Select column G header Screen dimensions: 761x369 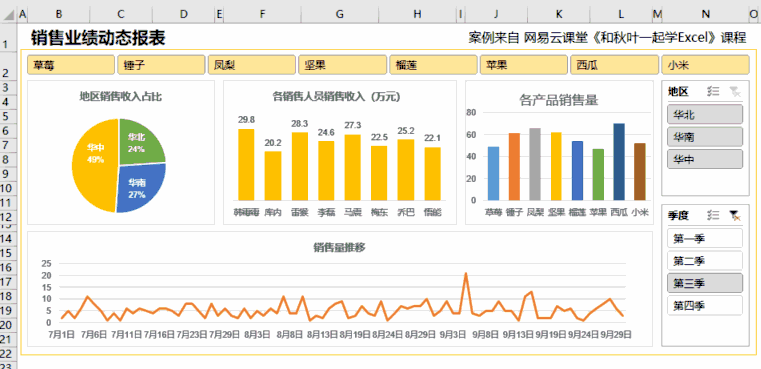coord(340,15)
